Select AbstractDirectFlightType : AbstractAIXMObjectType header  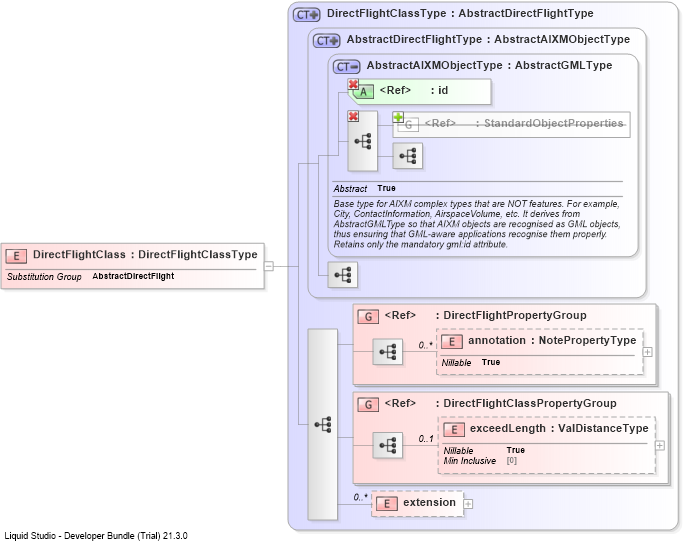click(488, 40)
